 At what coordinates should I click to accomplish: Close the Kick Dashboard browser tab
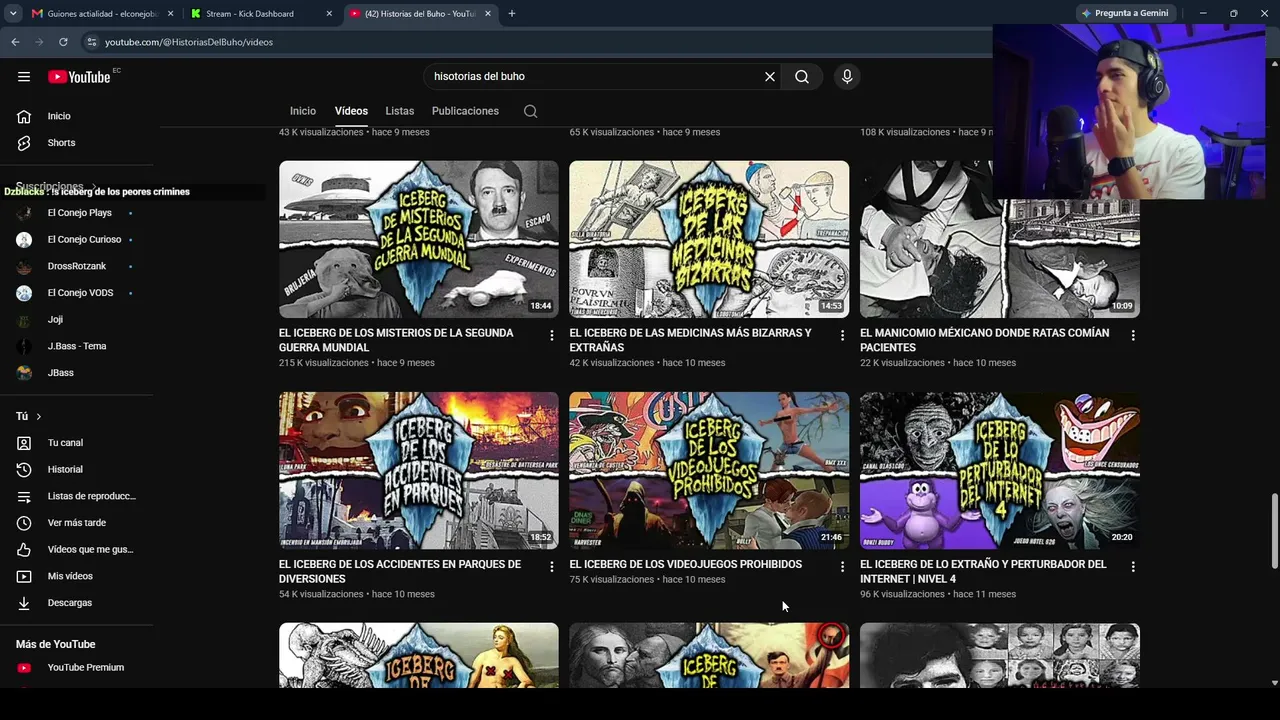pos(329,14)
